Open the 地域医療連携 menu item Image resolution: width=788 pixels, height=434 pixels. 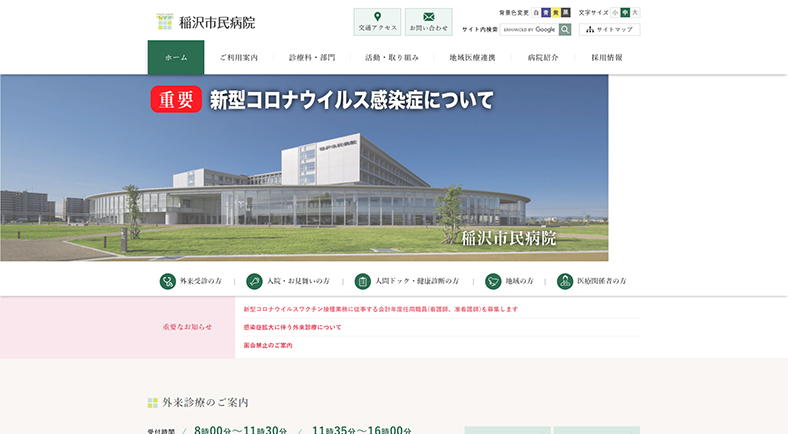472,58
